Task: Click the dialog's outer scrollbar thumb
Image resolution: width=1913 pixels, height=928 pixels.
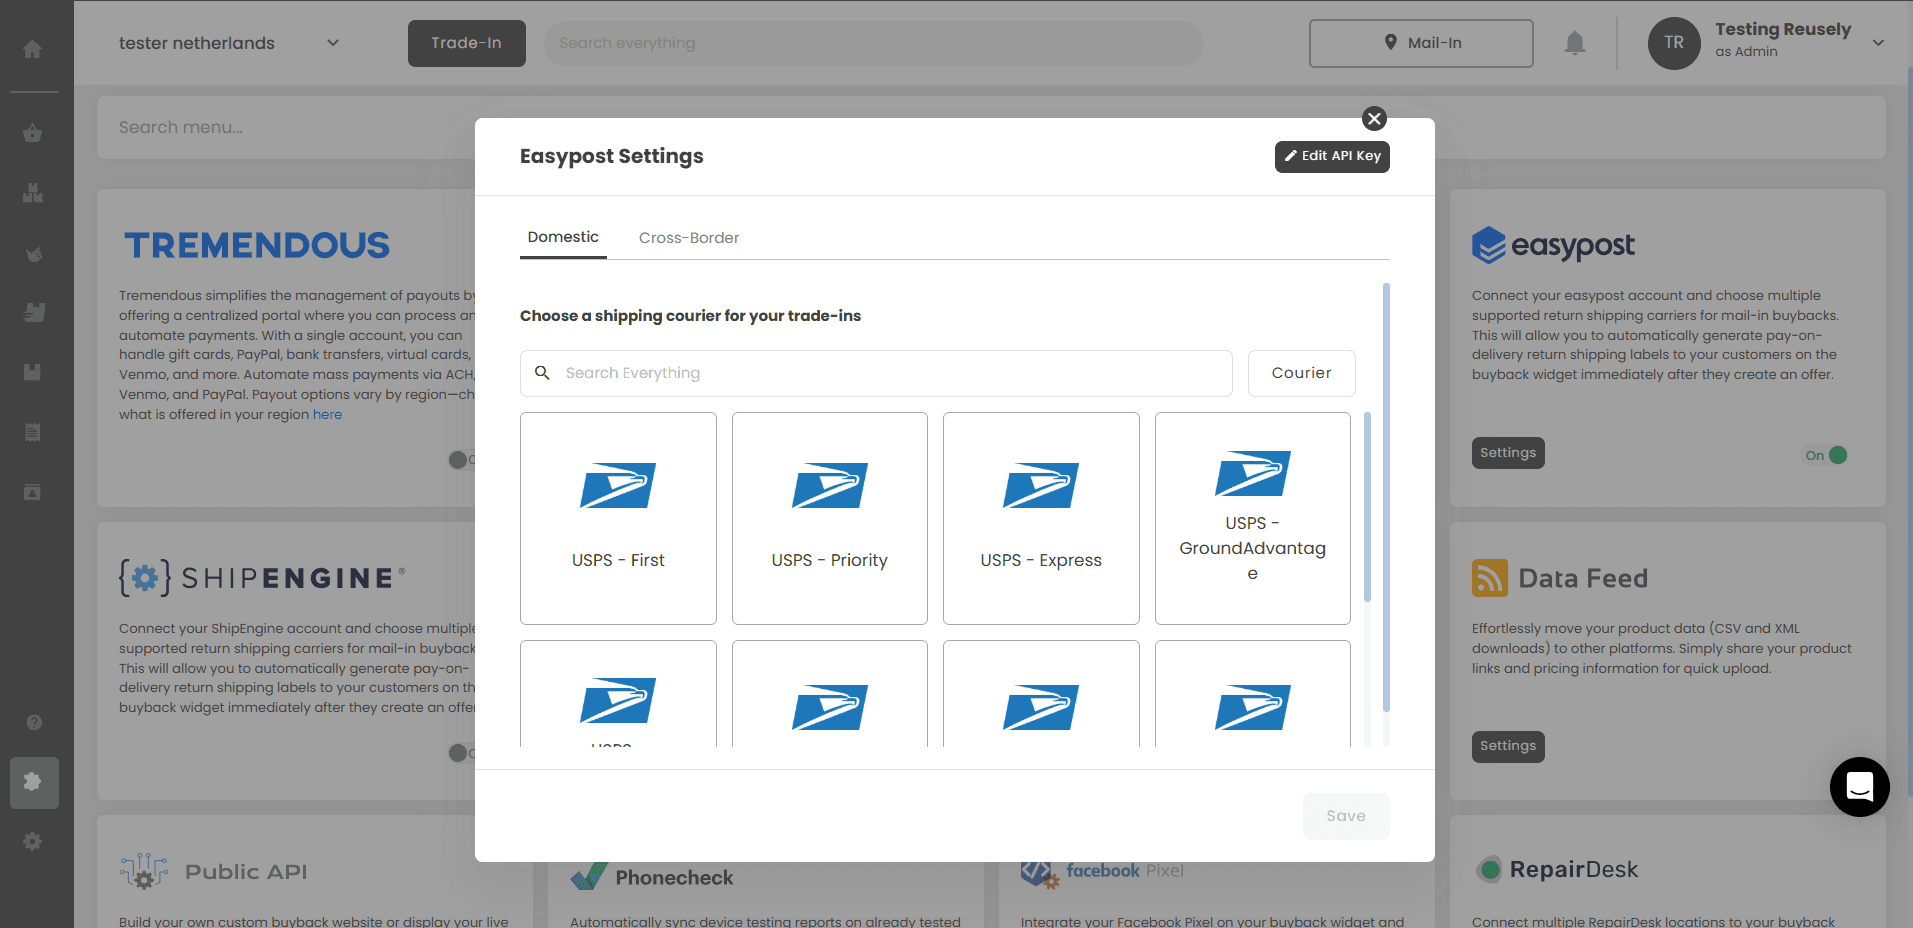Action: click(x=1386, y=497)
